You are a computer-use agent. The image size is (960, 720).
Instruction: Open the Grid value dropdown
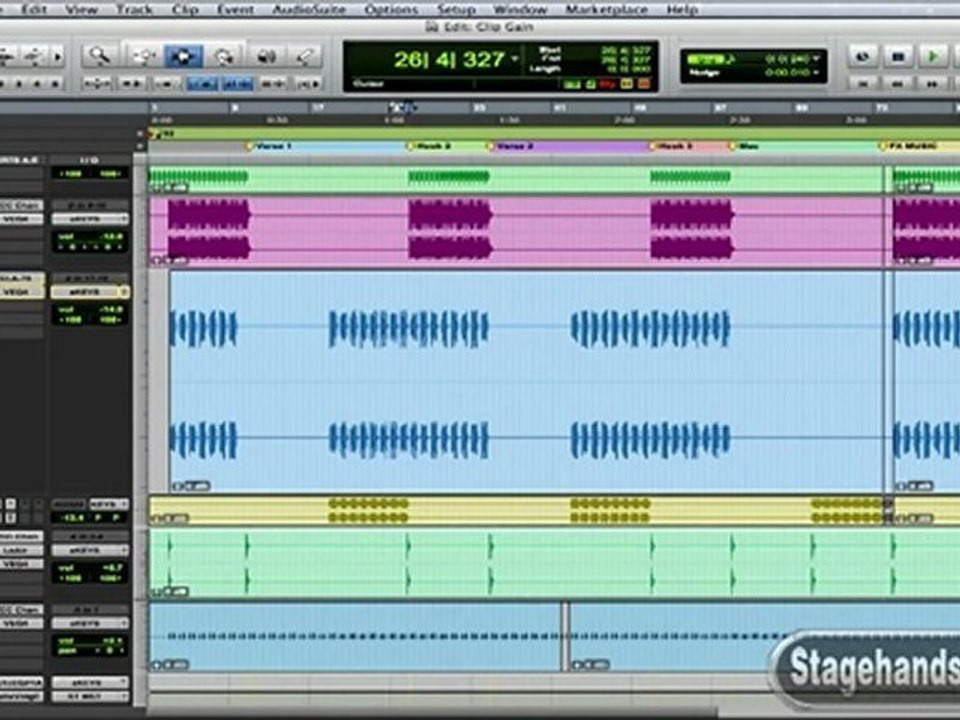tap(816, 59)
